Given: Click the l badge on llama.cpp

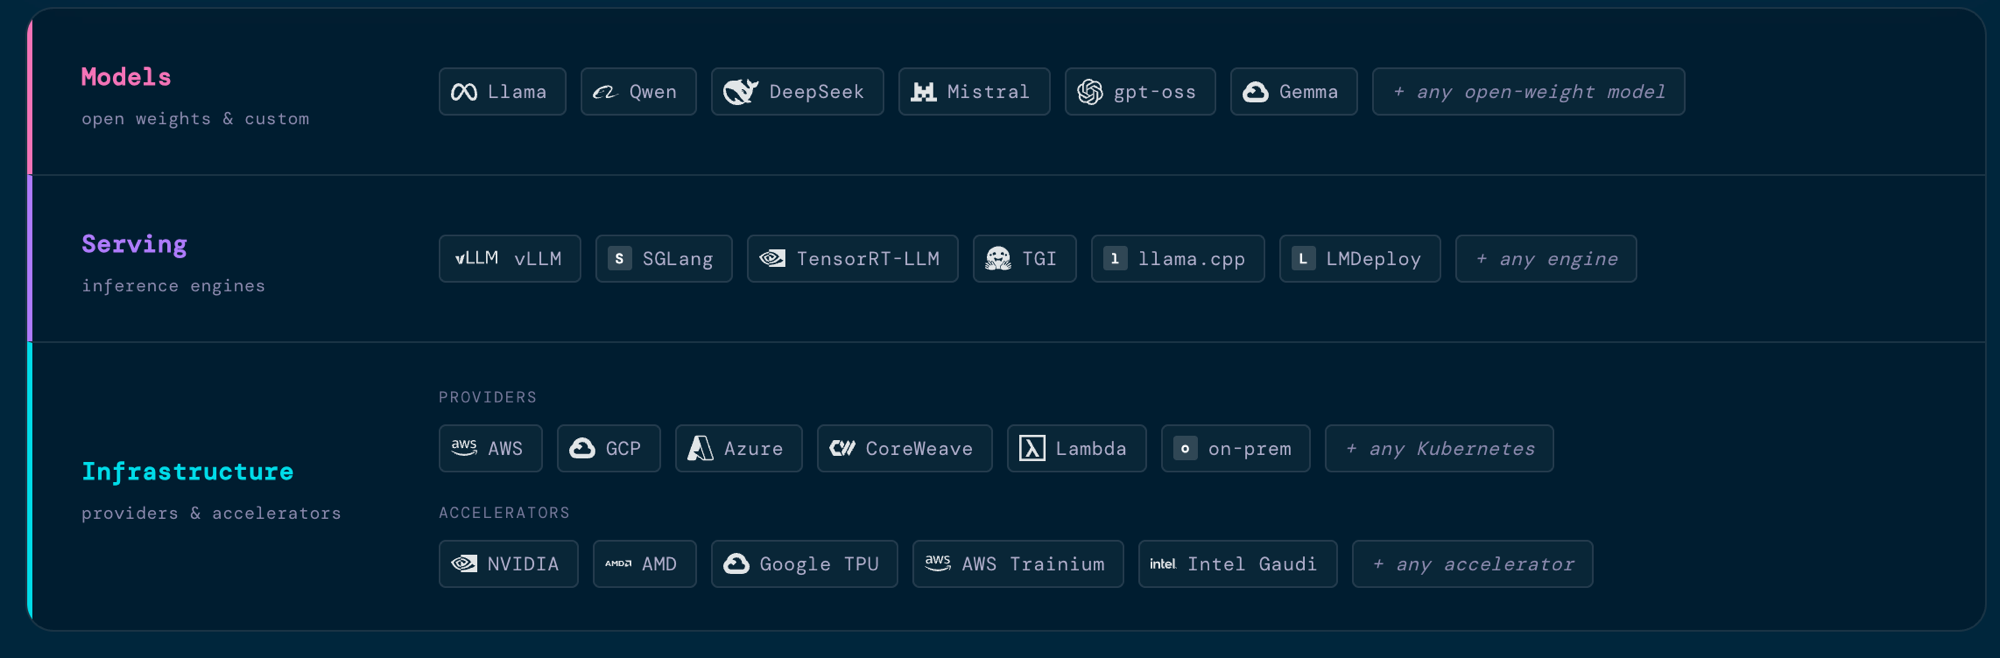Looking at the screenshot, I should (1115, 259).
